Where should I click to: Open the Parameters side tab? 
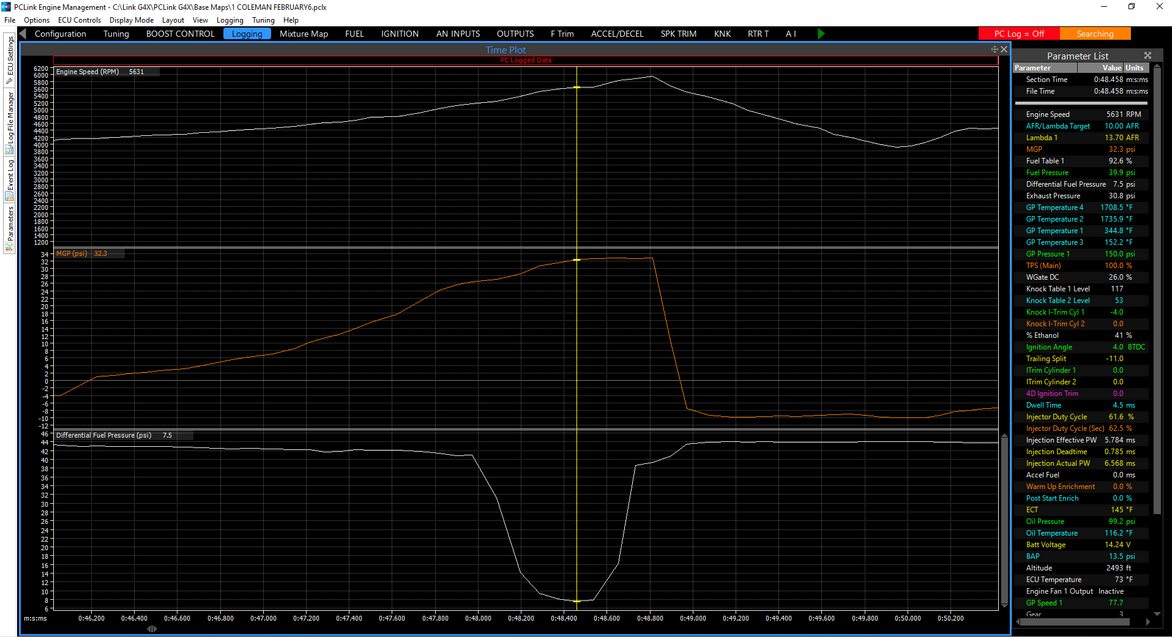pyautogui.click(x=10, y=228)
